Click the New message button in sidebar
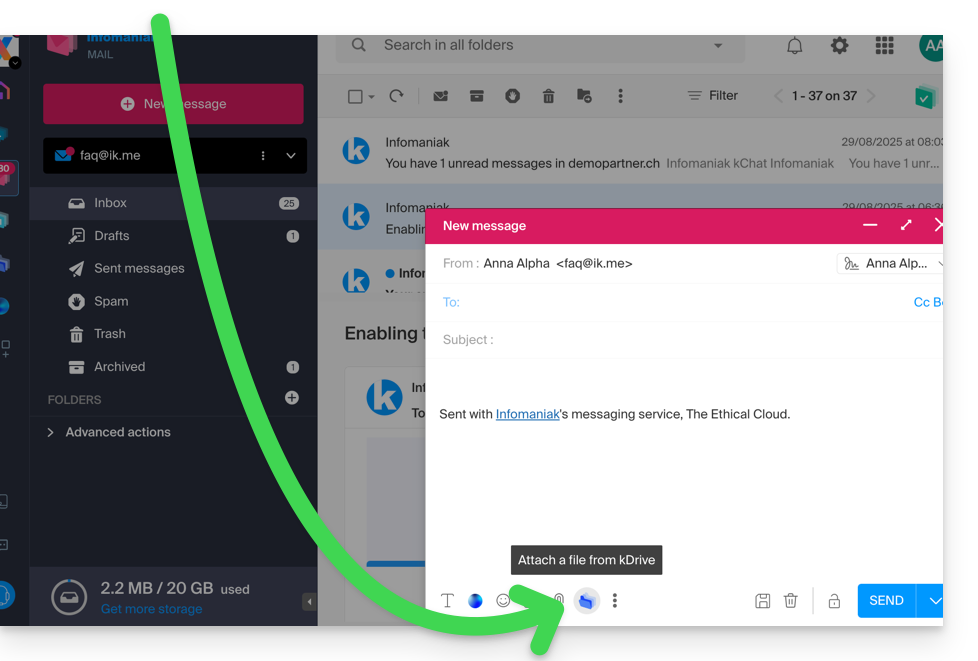978x661 pixels. (173, 104)
